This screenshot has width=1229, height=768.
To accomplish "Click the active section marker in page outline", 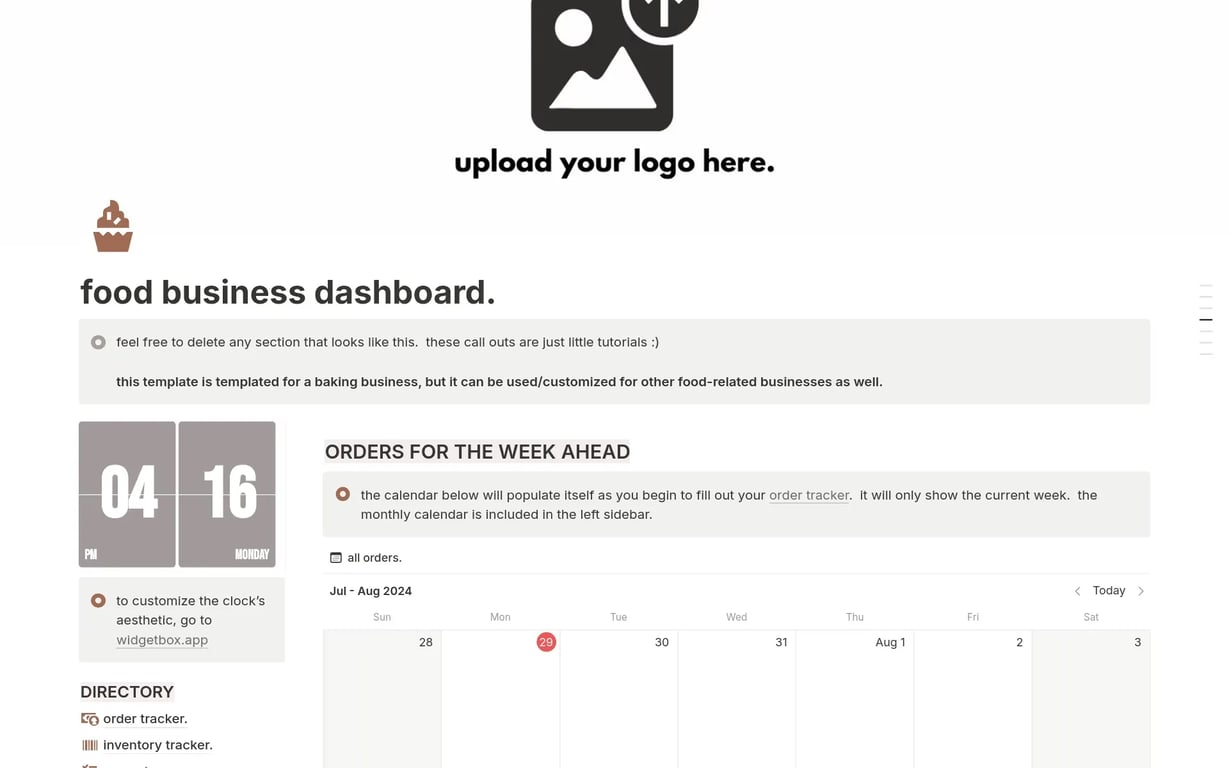I will click(x=1205, y=320).
